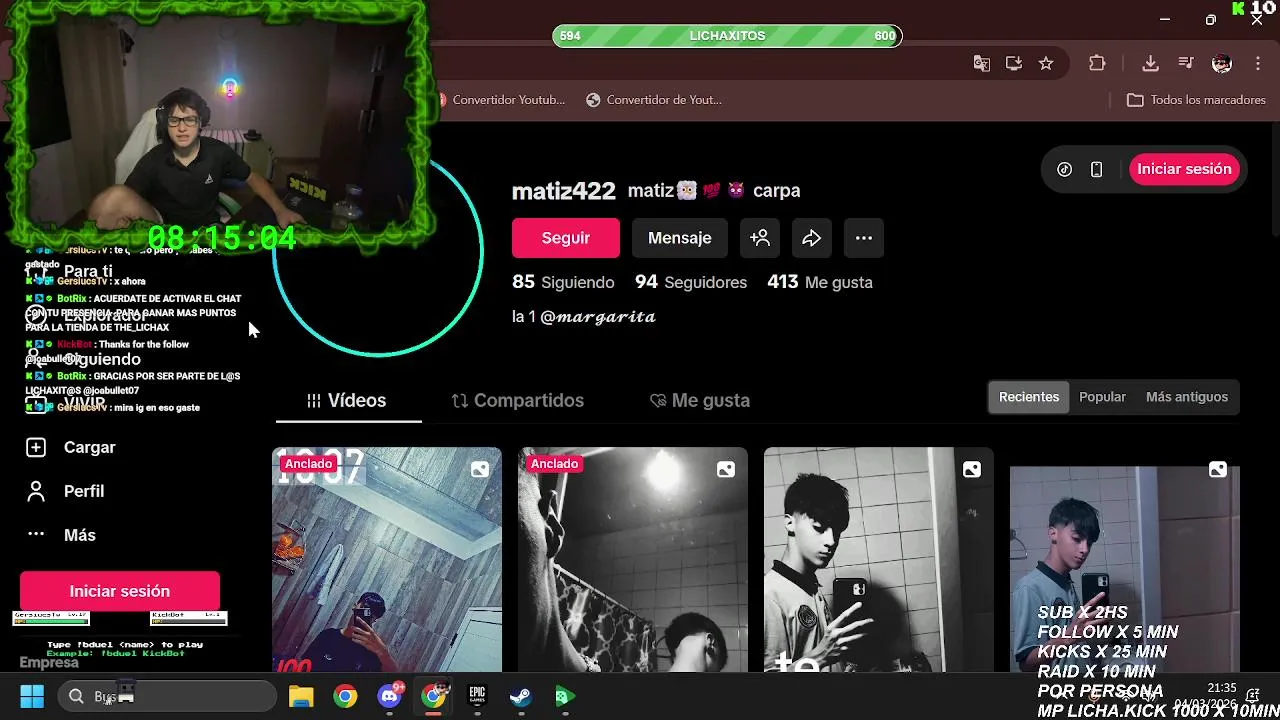Click the Empresa footer link
The image size is (1280, 720).
(x=49, y=662)
